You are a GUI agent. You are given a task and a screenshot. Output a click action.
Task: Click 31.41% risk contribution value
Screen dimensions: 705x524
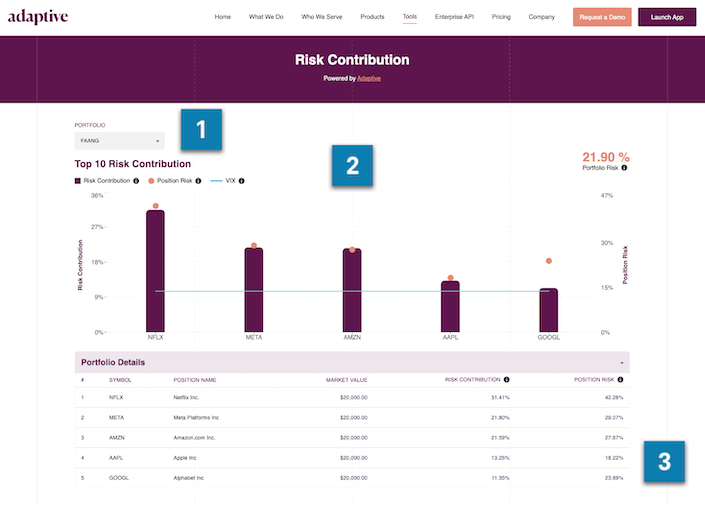pyautogui.click(x=500, y=398)
